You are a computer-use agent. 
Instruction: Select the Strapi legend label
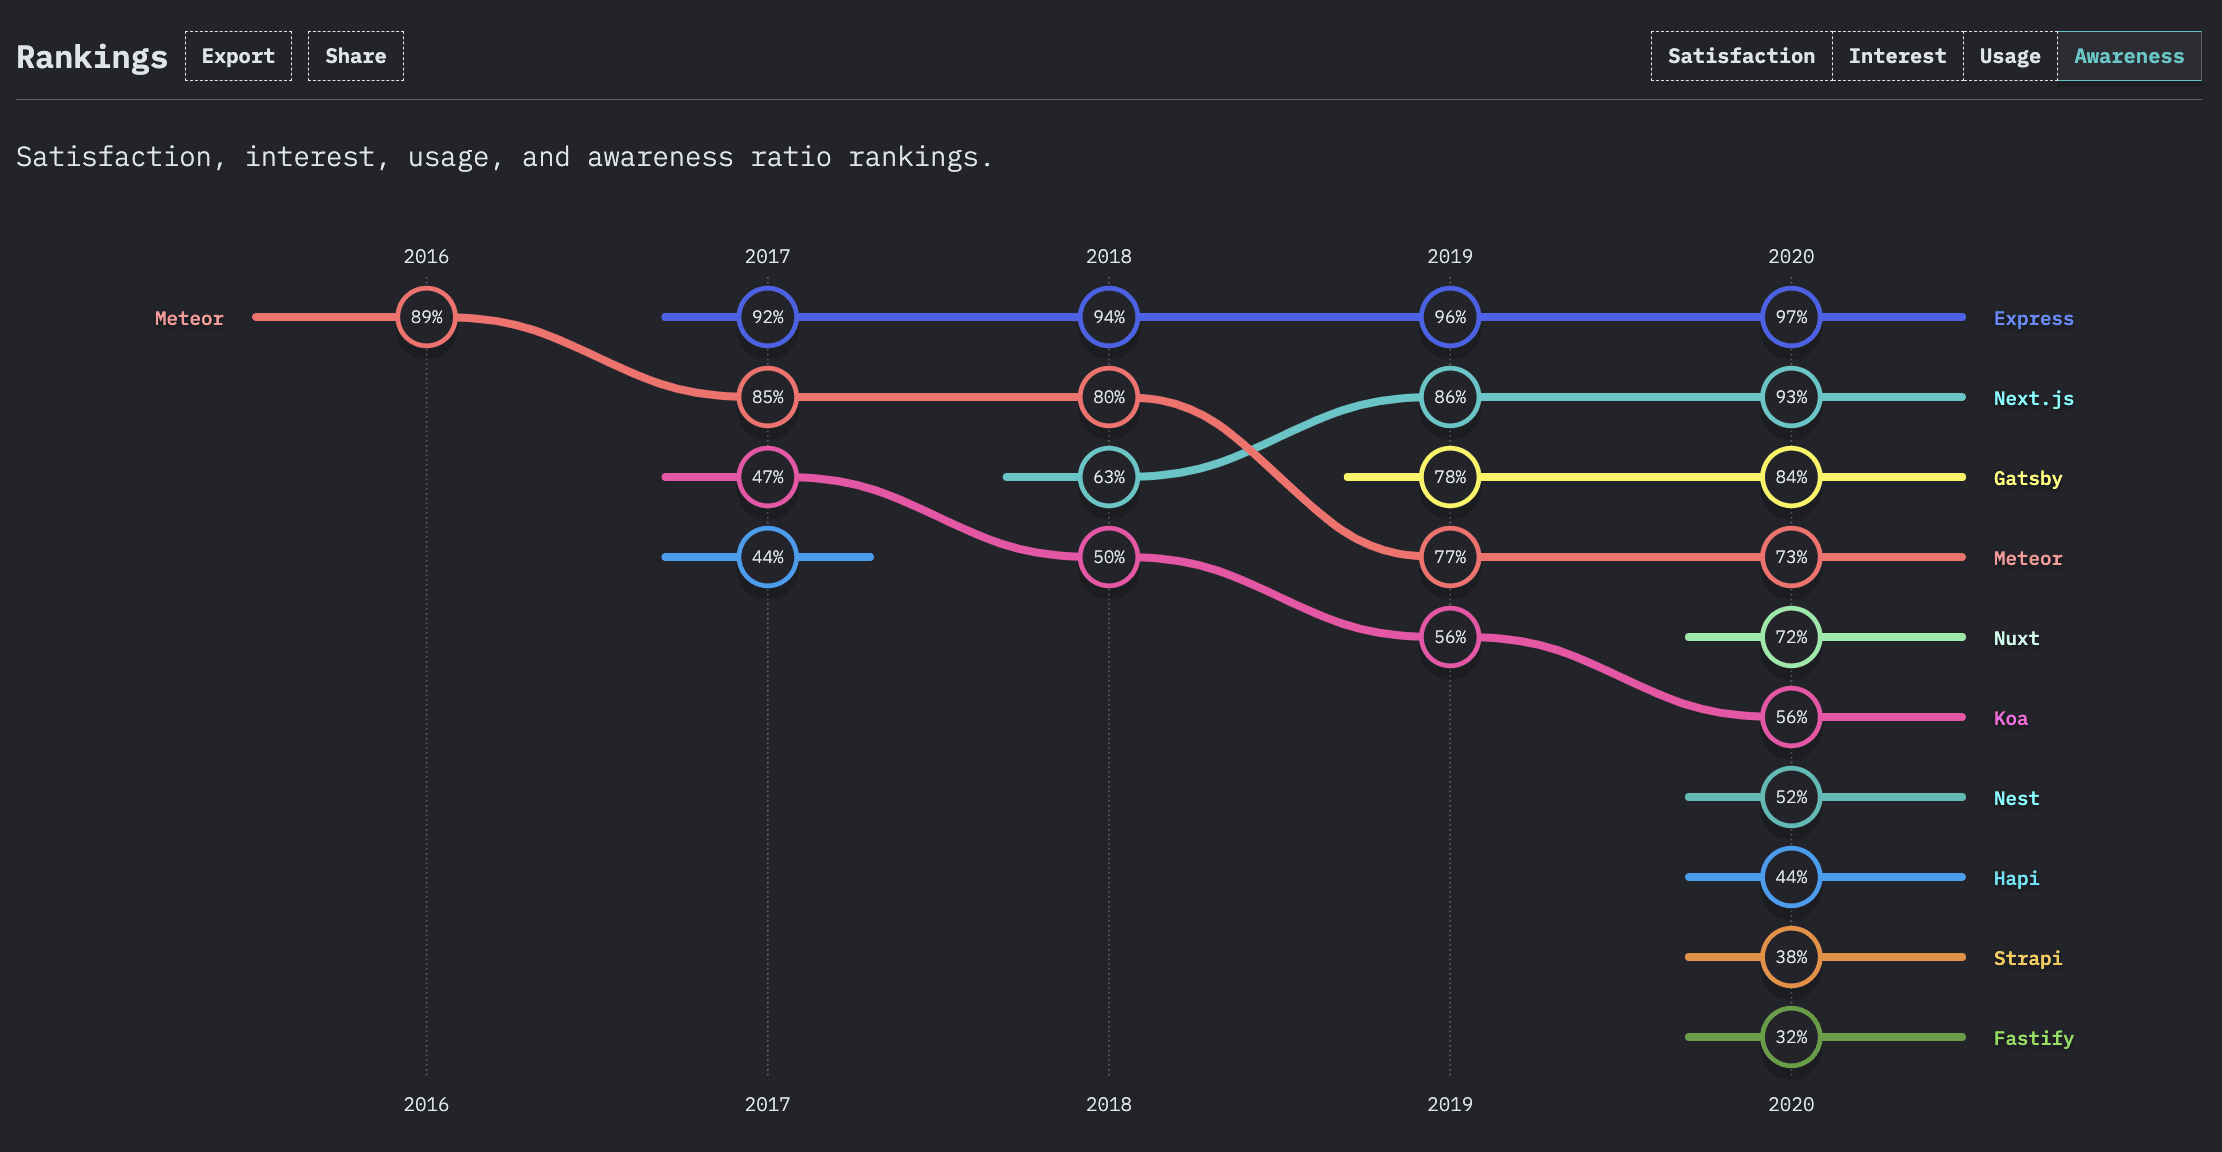[x=2028, y=958]
